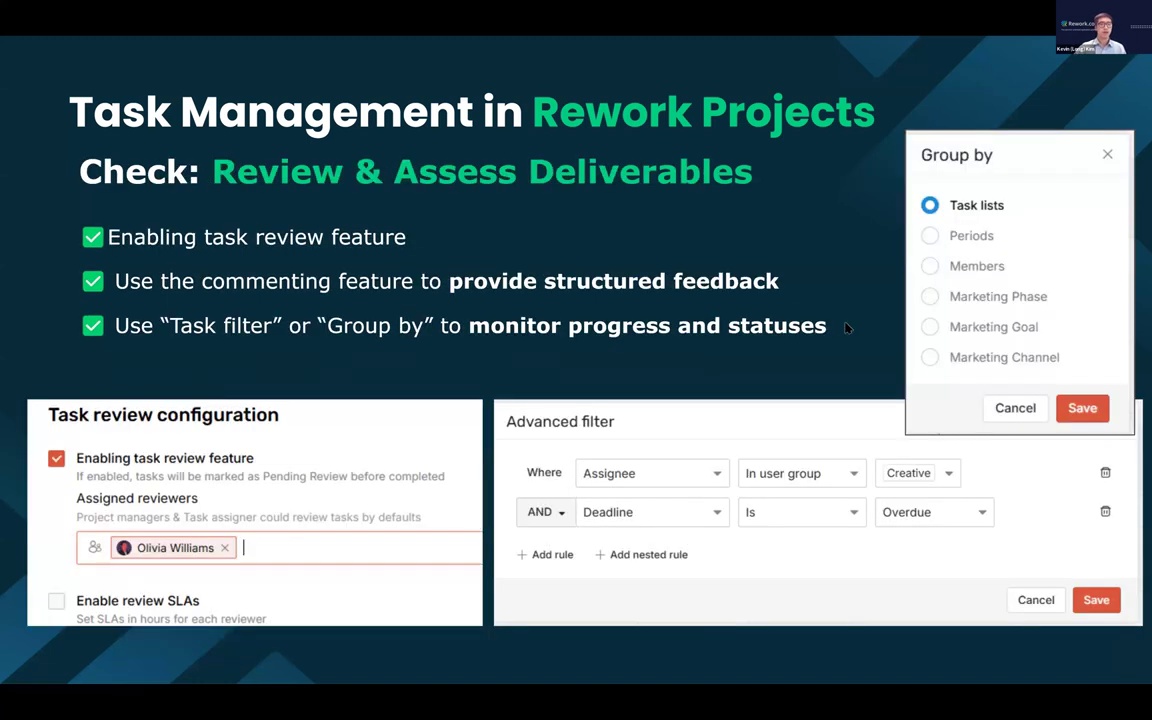Click the Group by dialog title
This screenshot has width=1152, height=720.
coord(957,155)
